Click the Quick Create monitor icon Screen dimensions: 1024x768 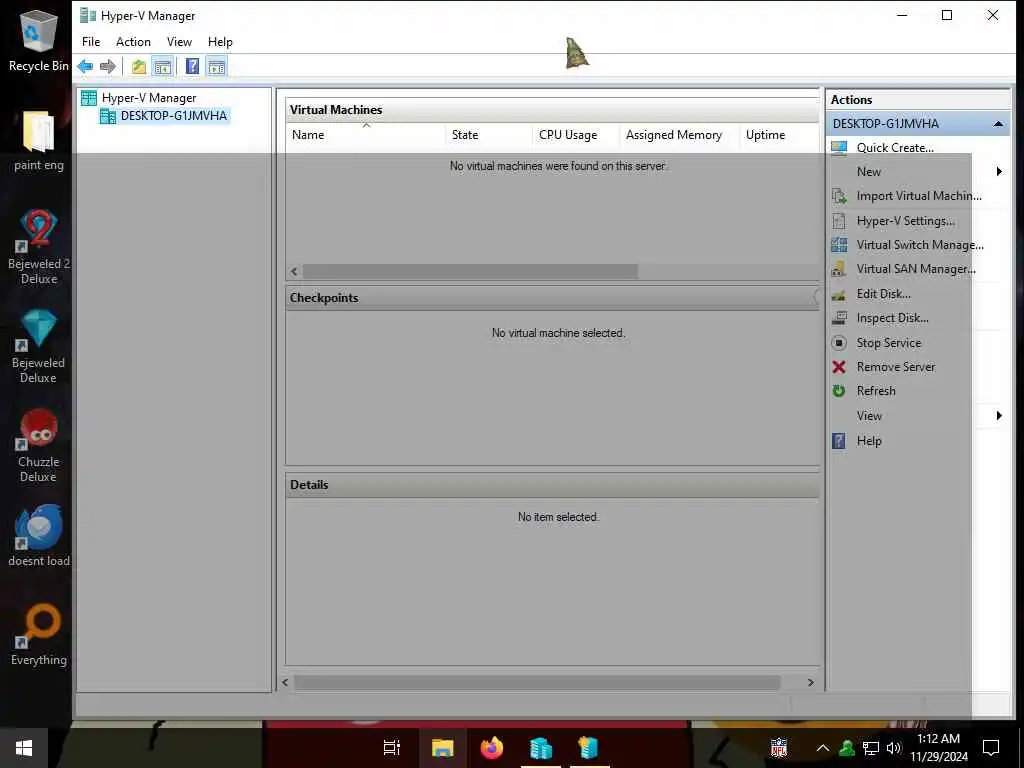click(x=839, y=148)
